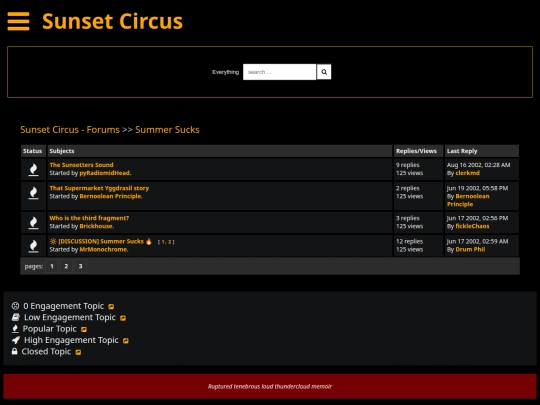
Task: Open the [DISCUSSION] Summer Sucks topic
Action: tap(101, 241)
